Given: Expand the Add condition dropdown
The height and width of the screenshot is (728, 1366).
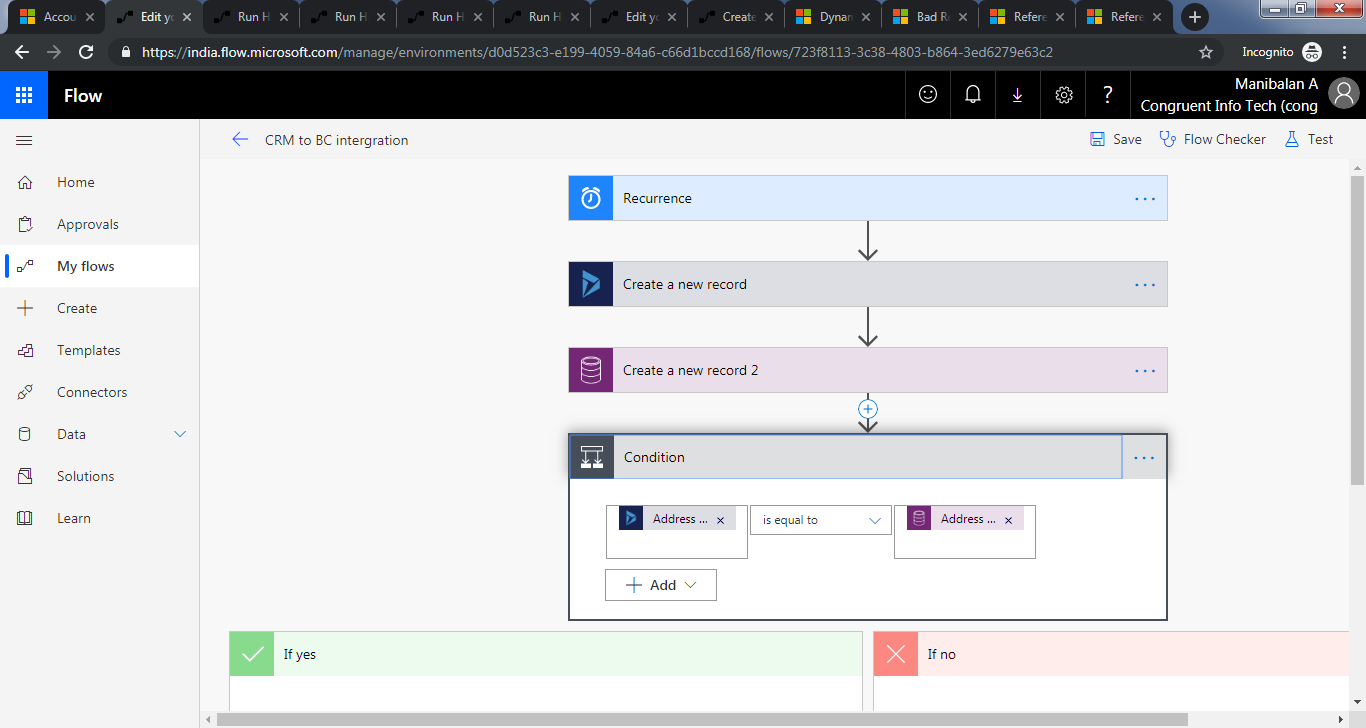Looking at the screenshot, I should tap(661, 585).
